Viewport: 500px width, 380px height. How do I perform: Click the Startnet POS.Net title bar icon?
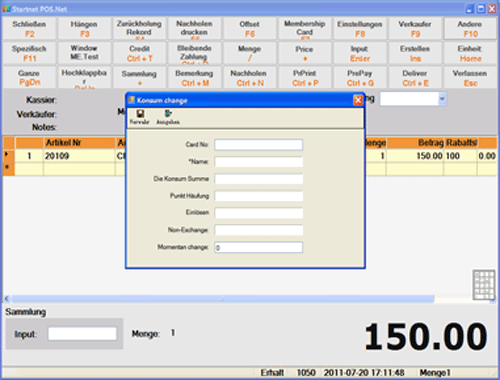click(7, 9)
